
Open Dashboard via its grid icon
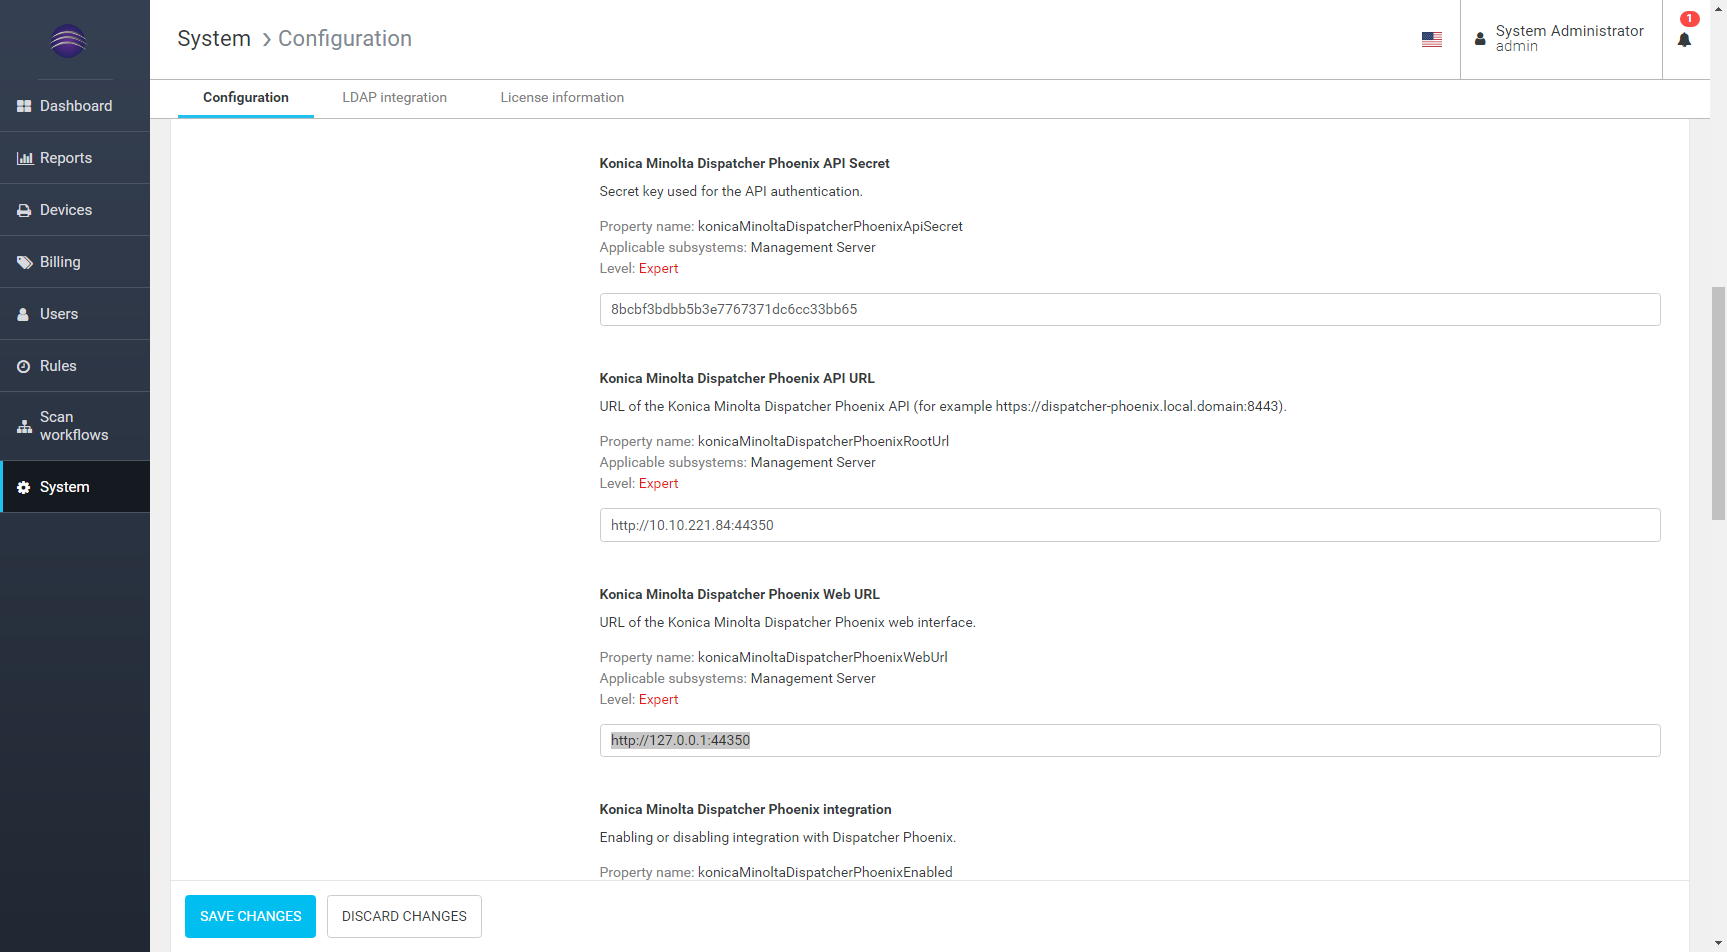(24, 106)
